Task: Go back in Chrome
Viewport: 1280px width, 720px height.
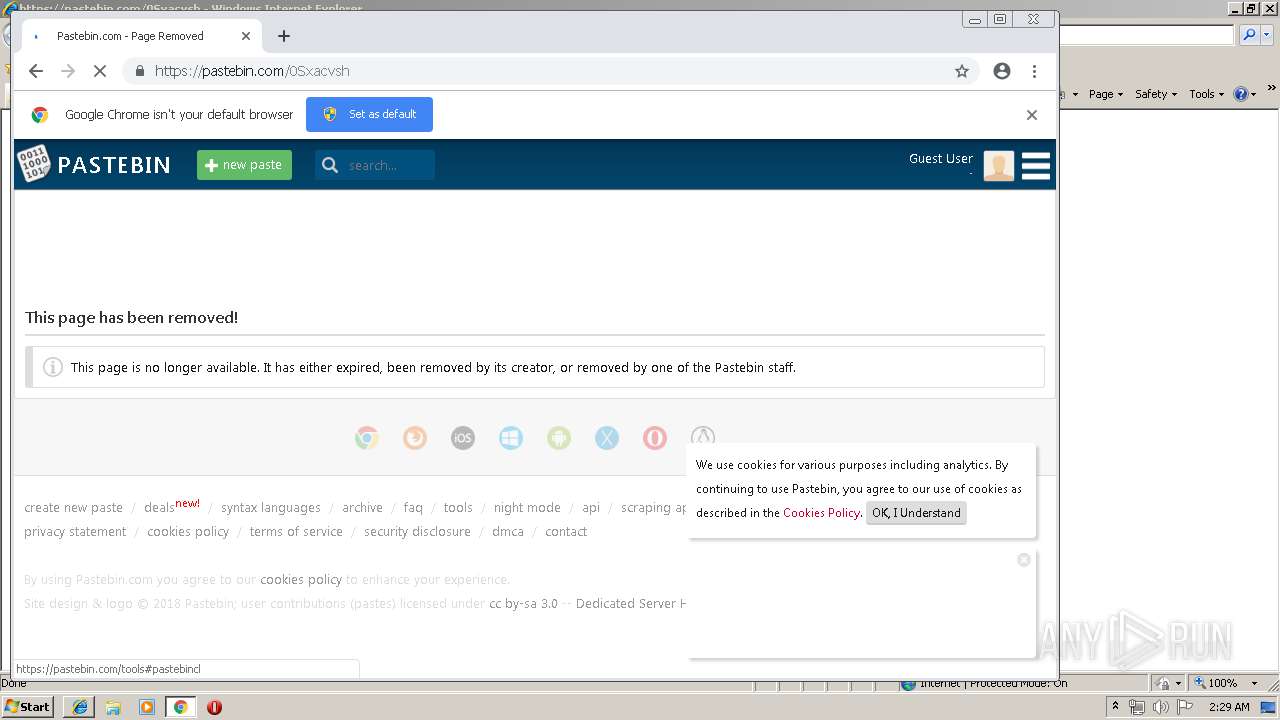Action: [36, 71]
